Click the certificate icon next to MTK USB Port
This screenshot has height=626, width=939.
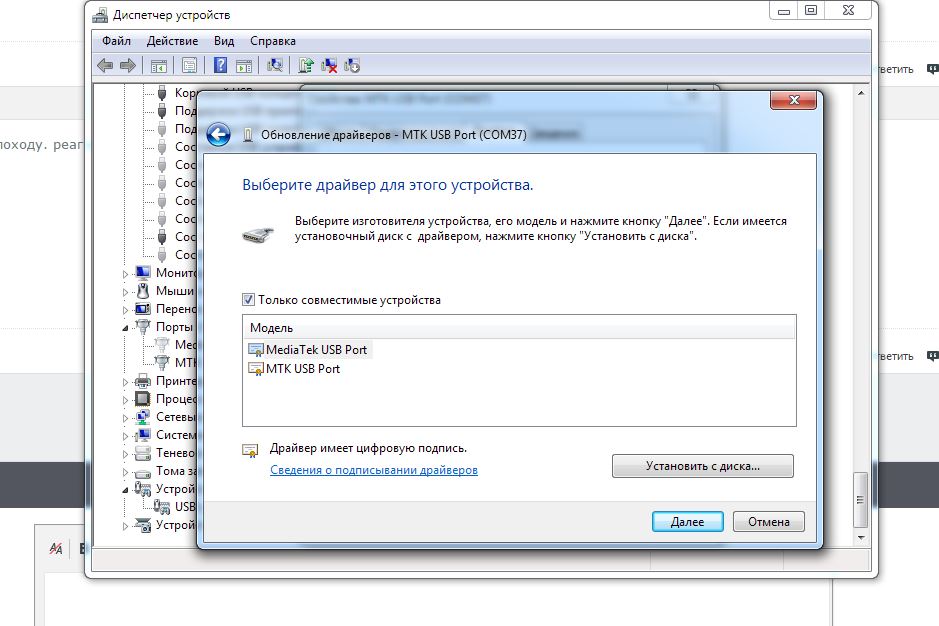click(x=256, y=369)
